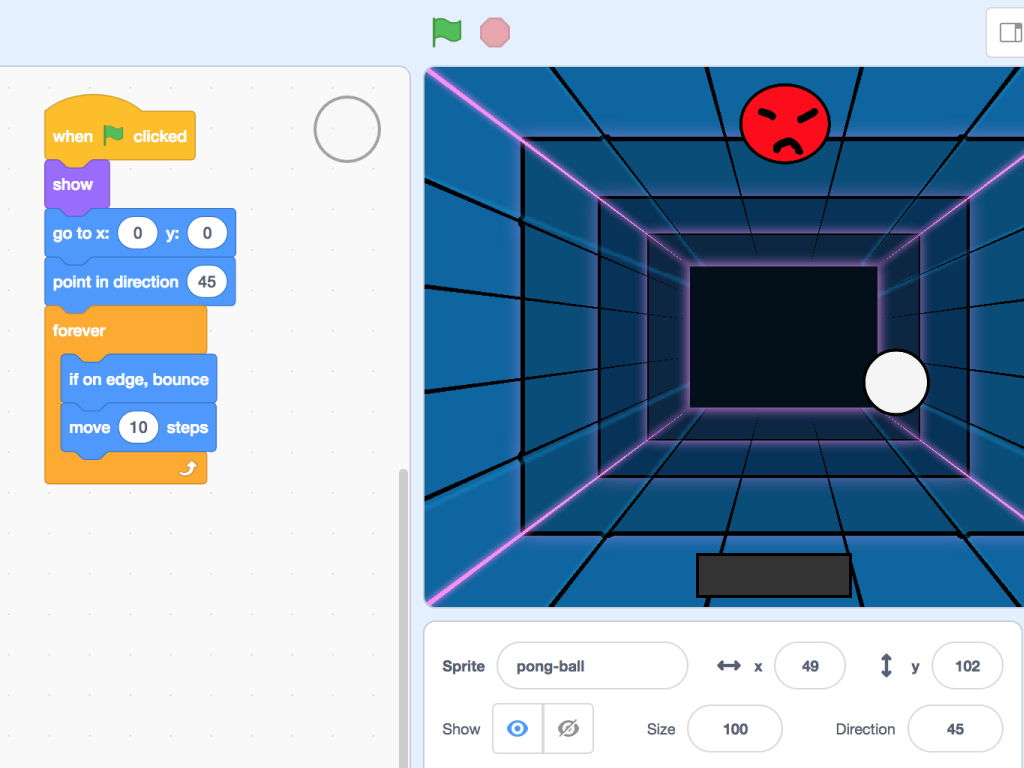Show sprite using the open eye button
The width and height of the screenshot is (1024, 768).
[x=517, y=728]
